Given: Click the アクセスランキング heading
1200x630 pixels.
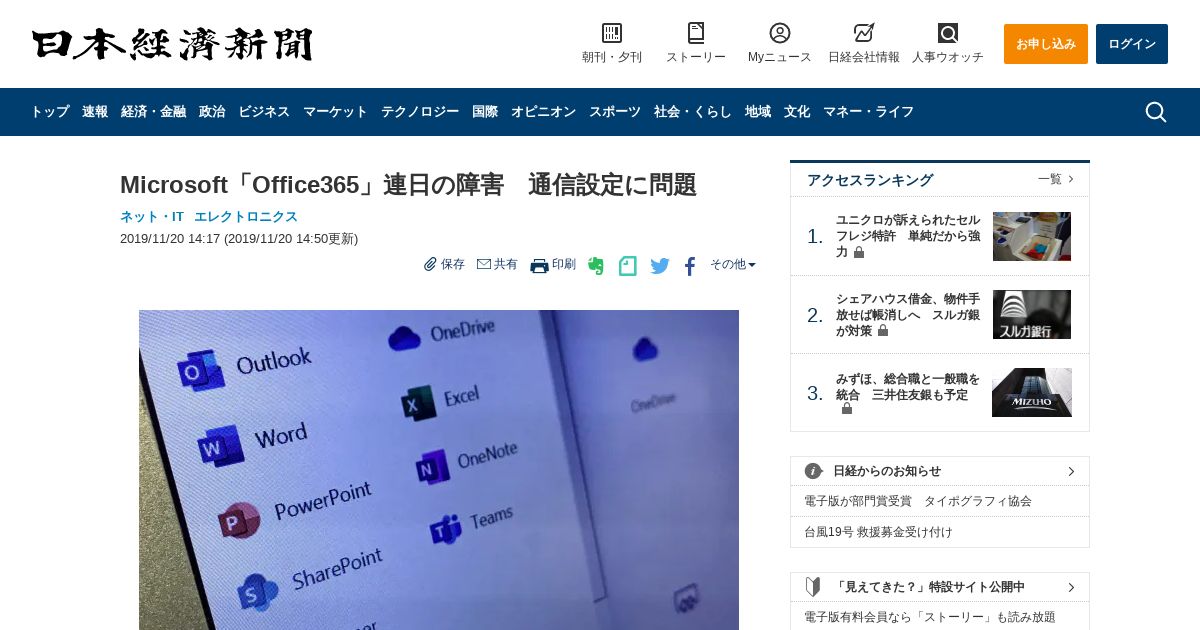Looking at the screenshot, I should (x=870, y=180).
